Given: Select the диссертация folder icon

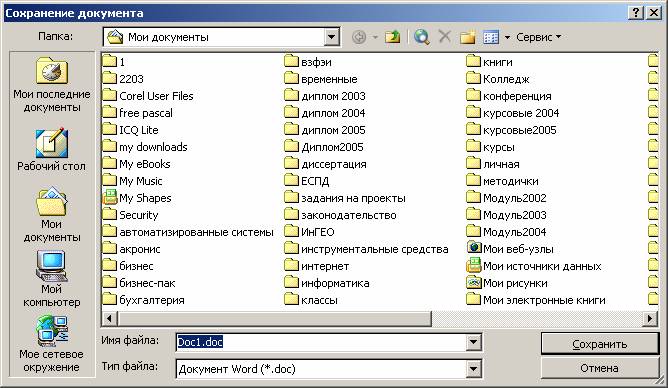Looking at the screenshot, I should (292, 164).
